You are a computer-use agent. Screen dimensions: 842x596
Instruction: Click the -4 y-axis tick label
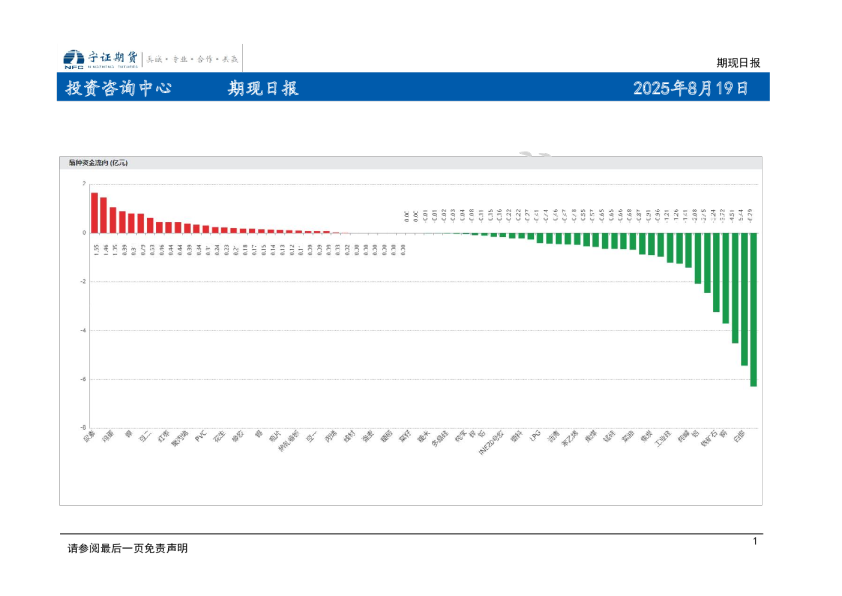(x=83, y=330)
